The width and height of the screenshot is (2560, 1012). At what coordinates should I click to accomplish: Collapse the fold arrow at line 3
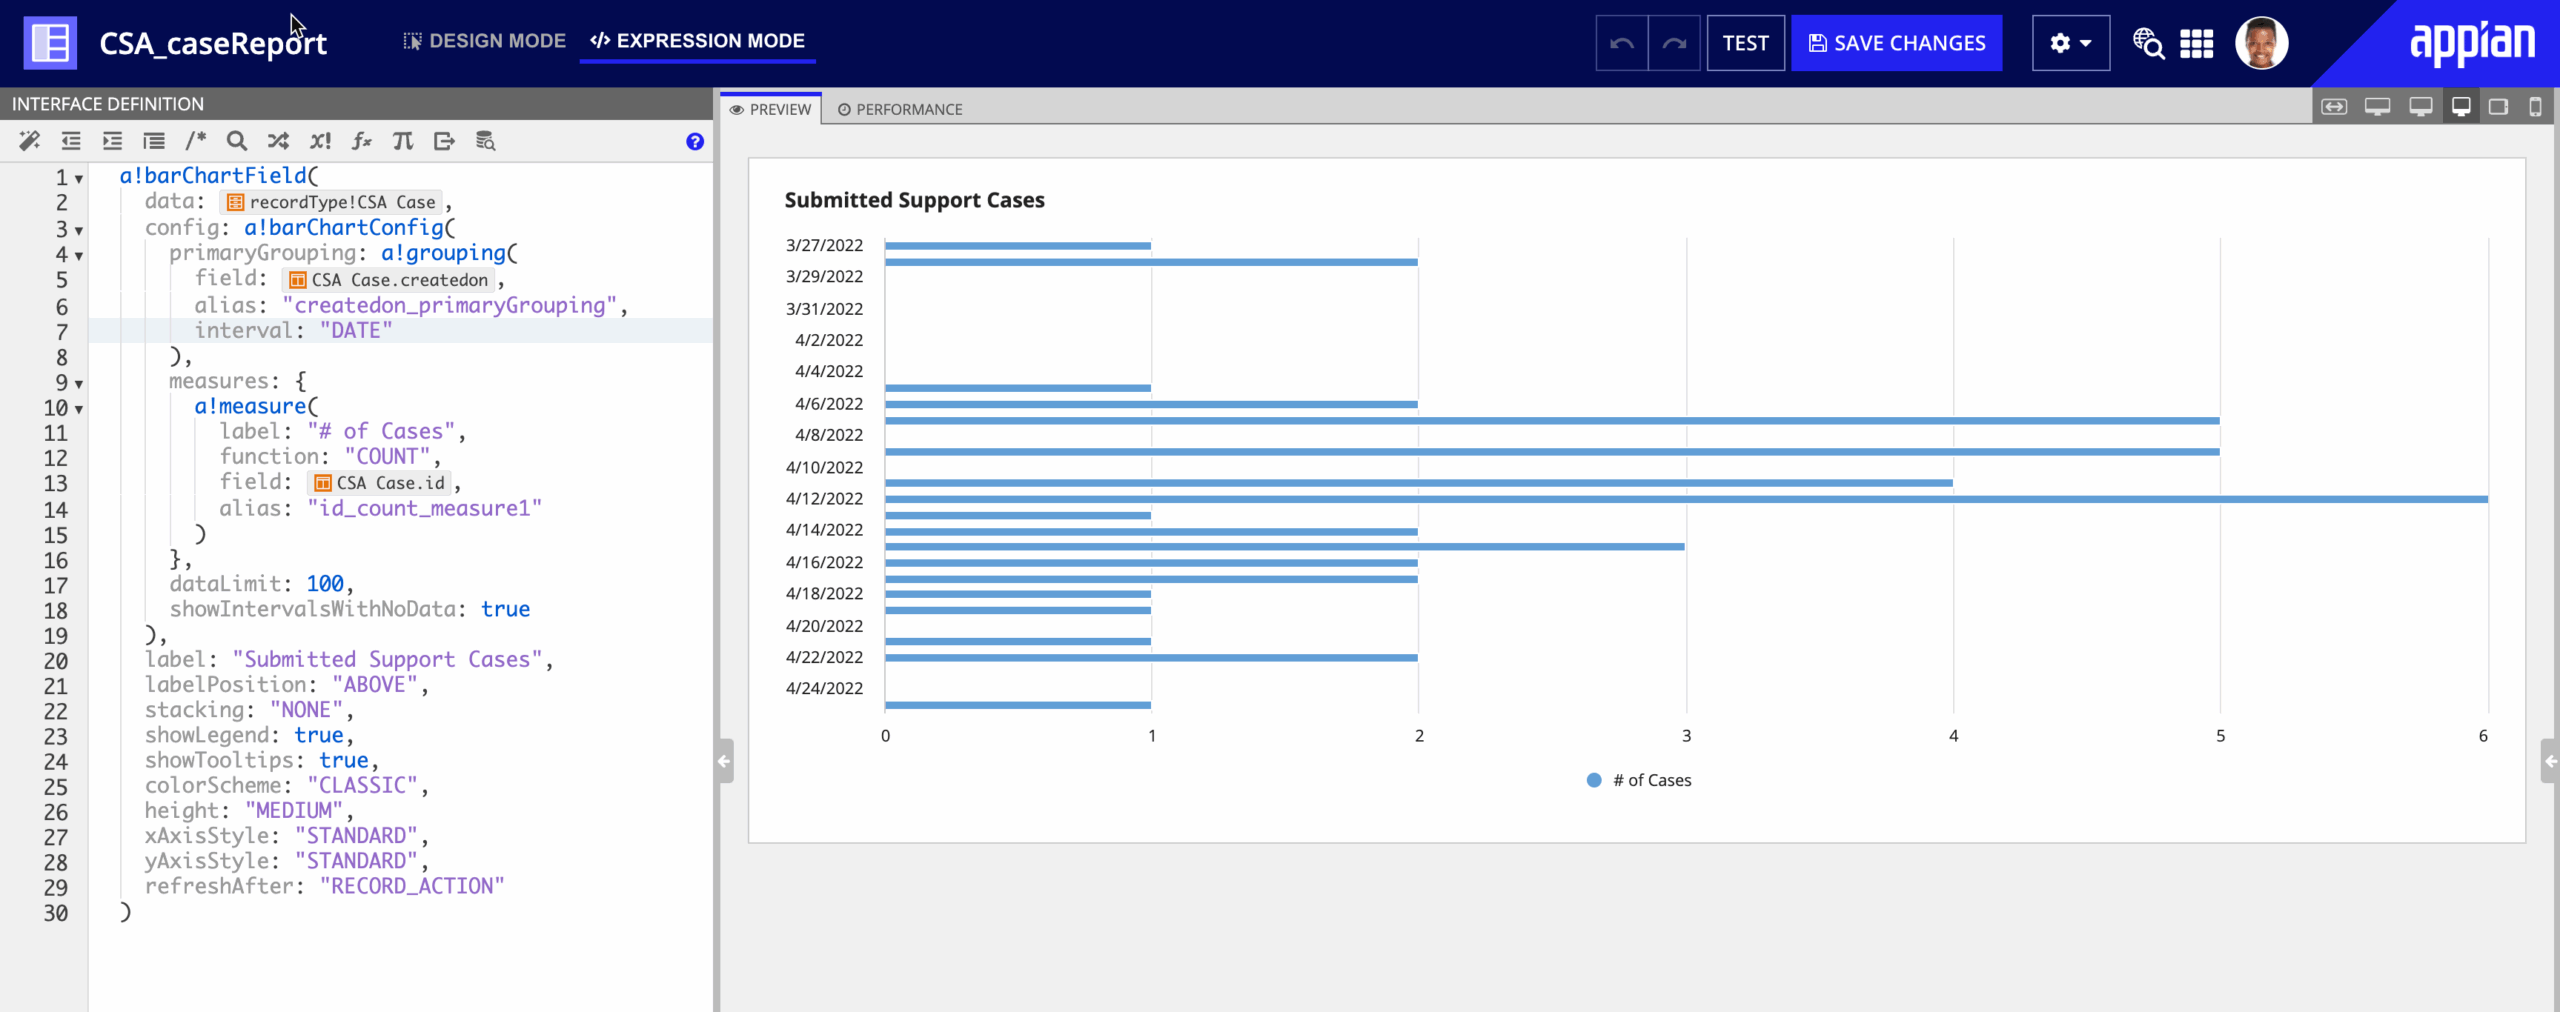pos(79,231)
